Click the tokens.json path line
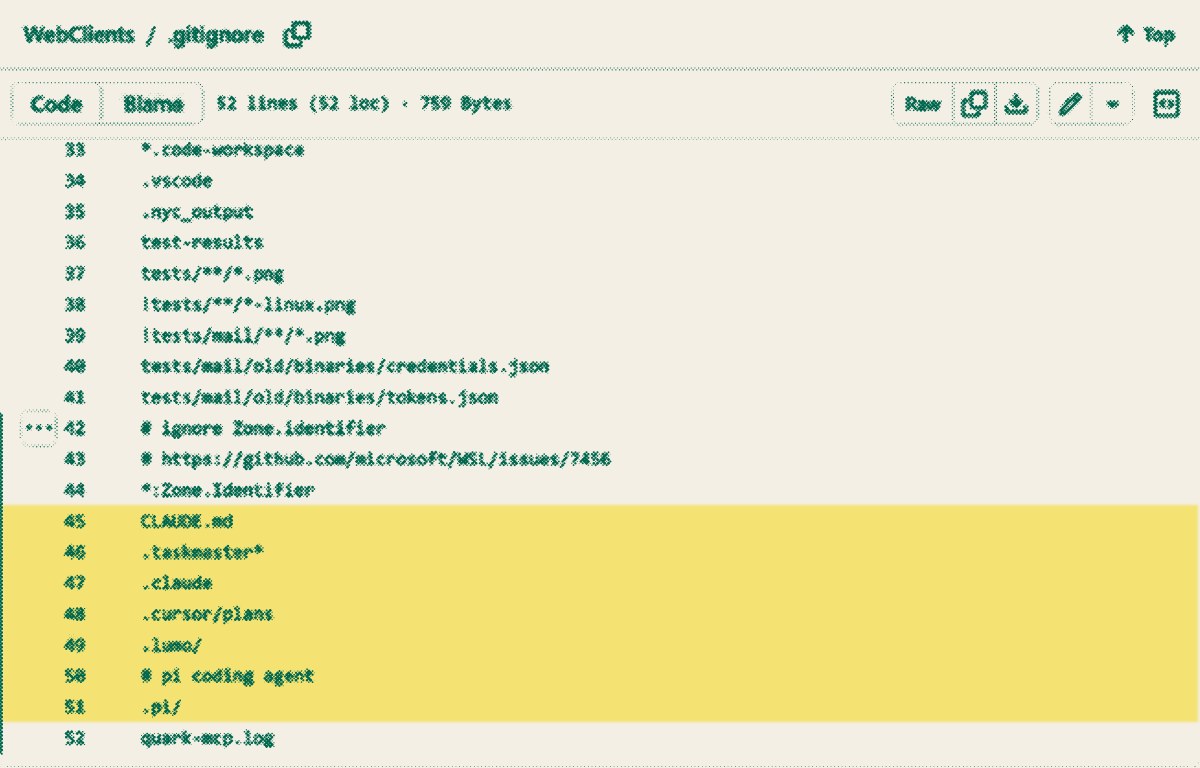 (x=319, y=398)
